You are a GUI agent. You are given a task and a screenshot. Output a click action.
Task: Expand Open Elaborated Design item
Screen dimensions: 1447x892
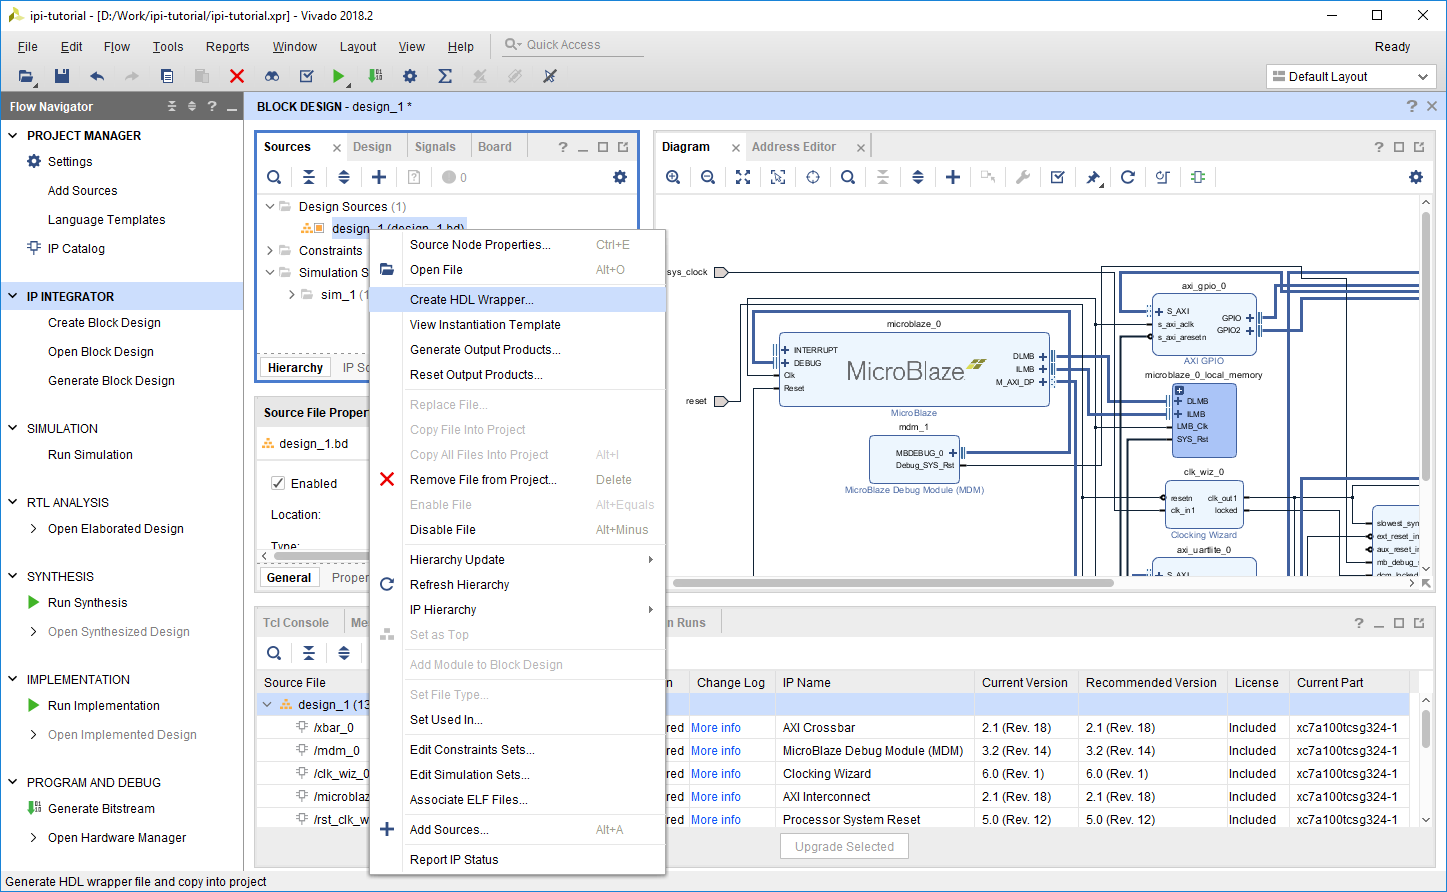pos(34,529)
